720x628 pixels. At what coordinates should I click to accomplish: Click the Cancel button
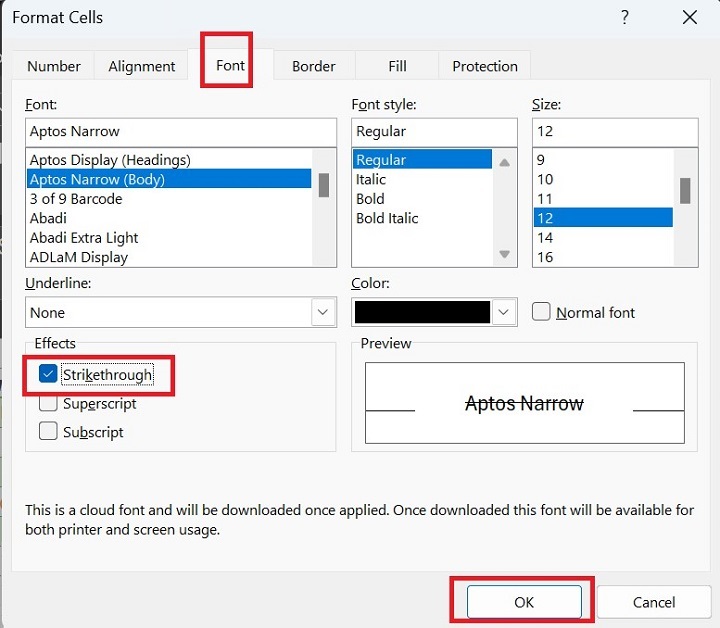(x=654, y=602)
